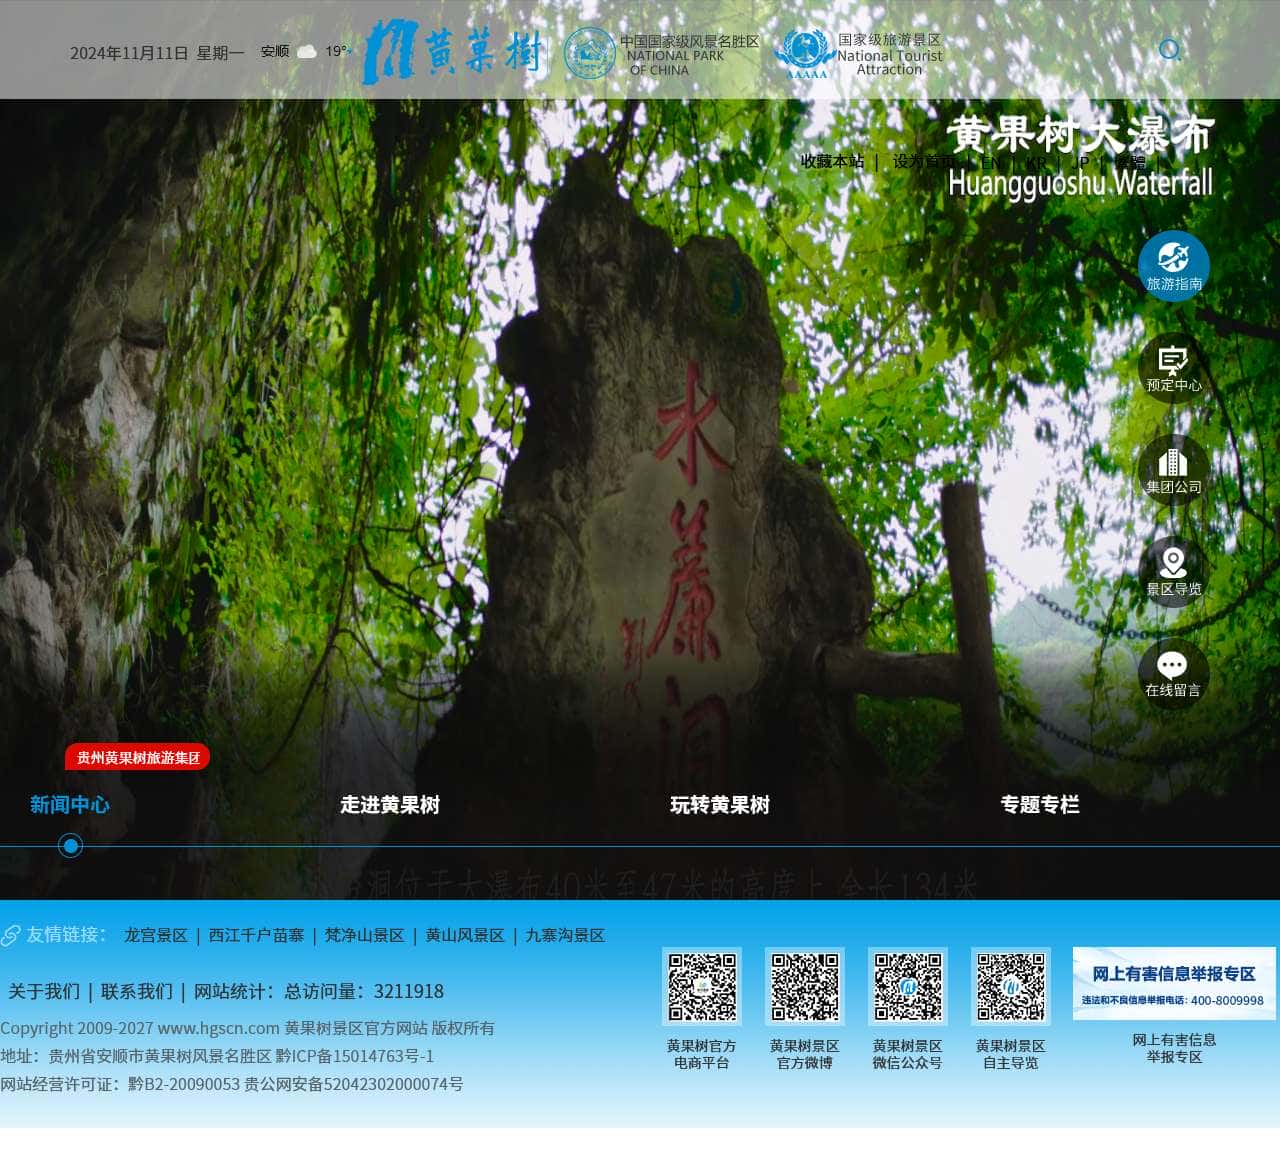Viewport: 1280px width, 1167px height.
Task: Click the 地址：贵州省安顺市黄果树风景名胜区 text
Action: click(136, 1056)
